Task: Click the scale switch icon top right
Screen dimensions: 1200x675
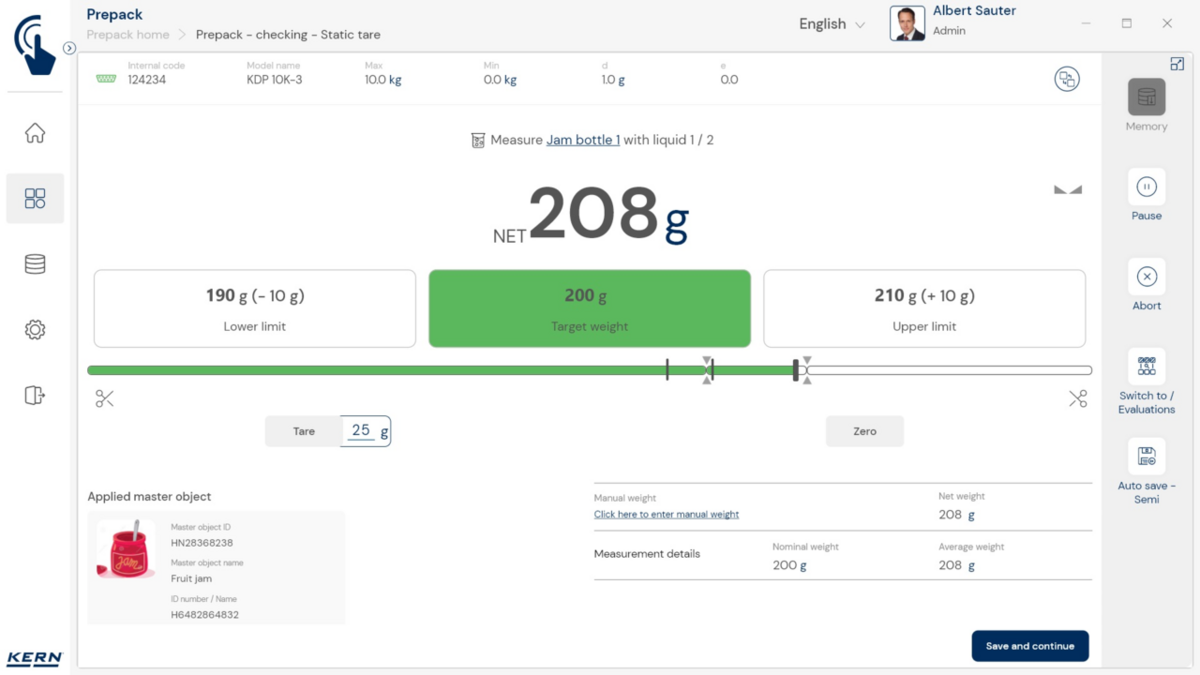Action: pos(1067,79)
